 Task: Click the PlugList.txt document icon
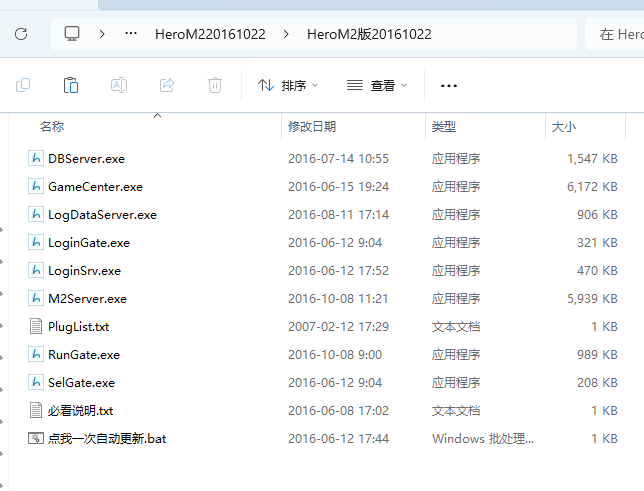[x=36, y=326]
